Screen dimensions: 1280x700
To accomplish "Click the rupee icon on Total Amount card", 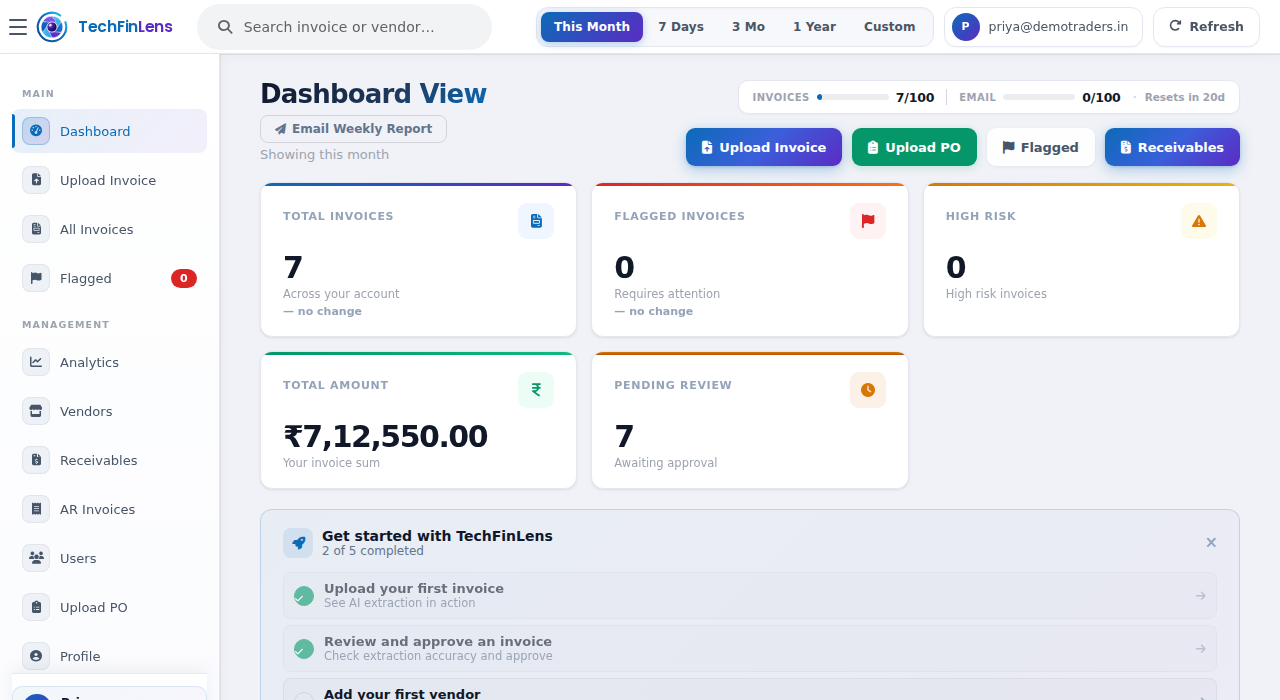I will [x=536, y=390].
